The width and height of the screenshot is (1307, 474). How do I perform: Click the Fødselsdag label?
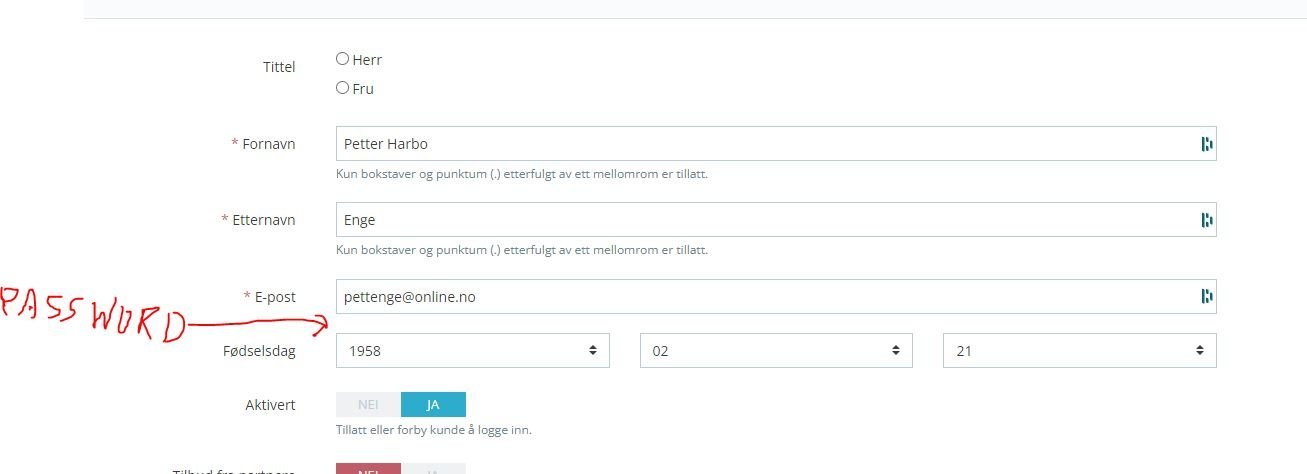click(259, 351)
